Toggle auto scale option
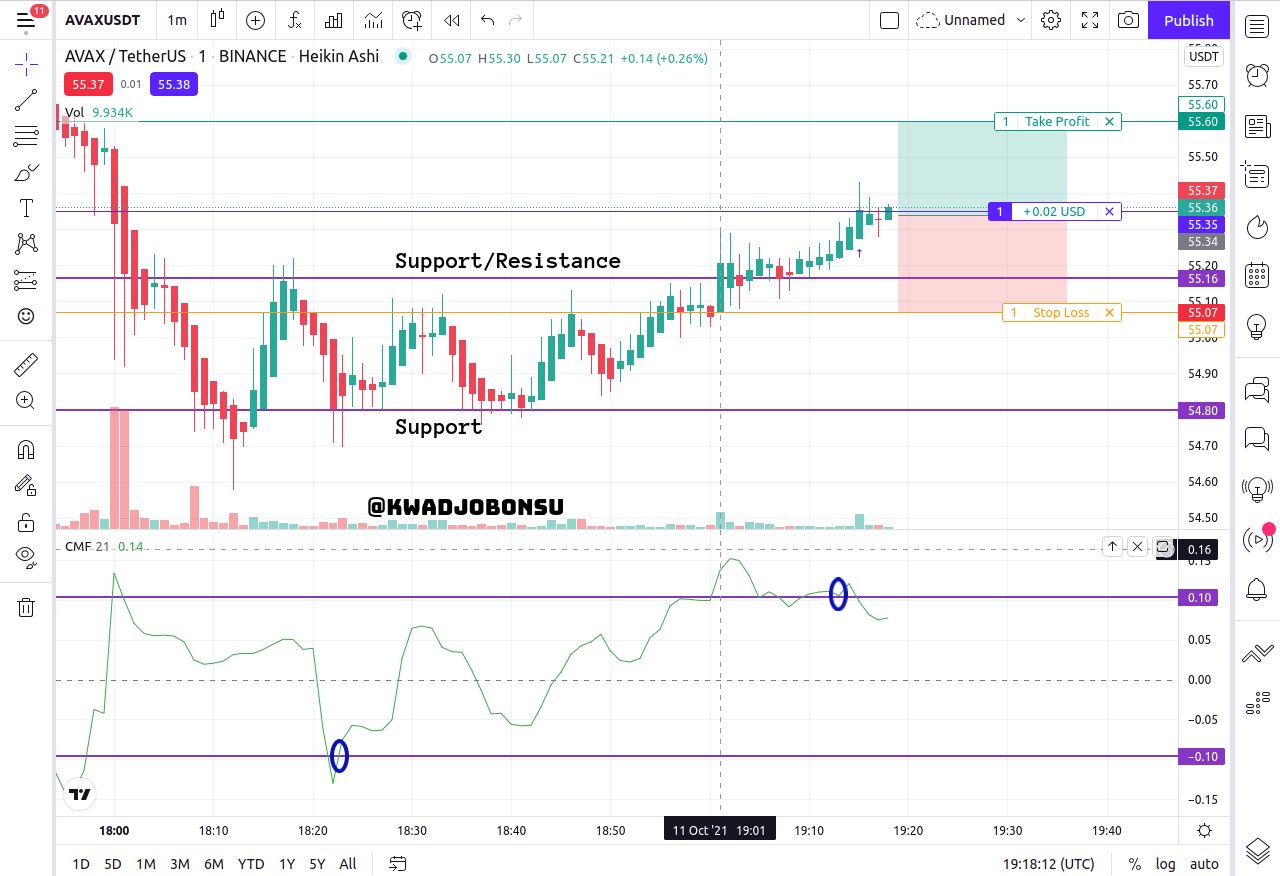Viewport: 1280px width, 876px height. click(x=1204, y=864)
